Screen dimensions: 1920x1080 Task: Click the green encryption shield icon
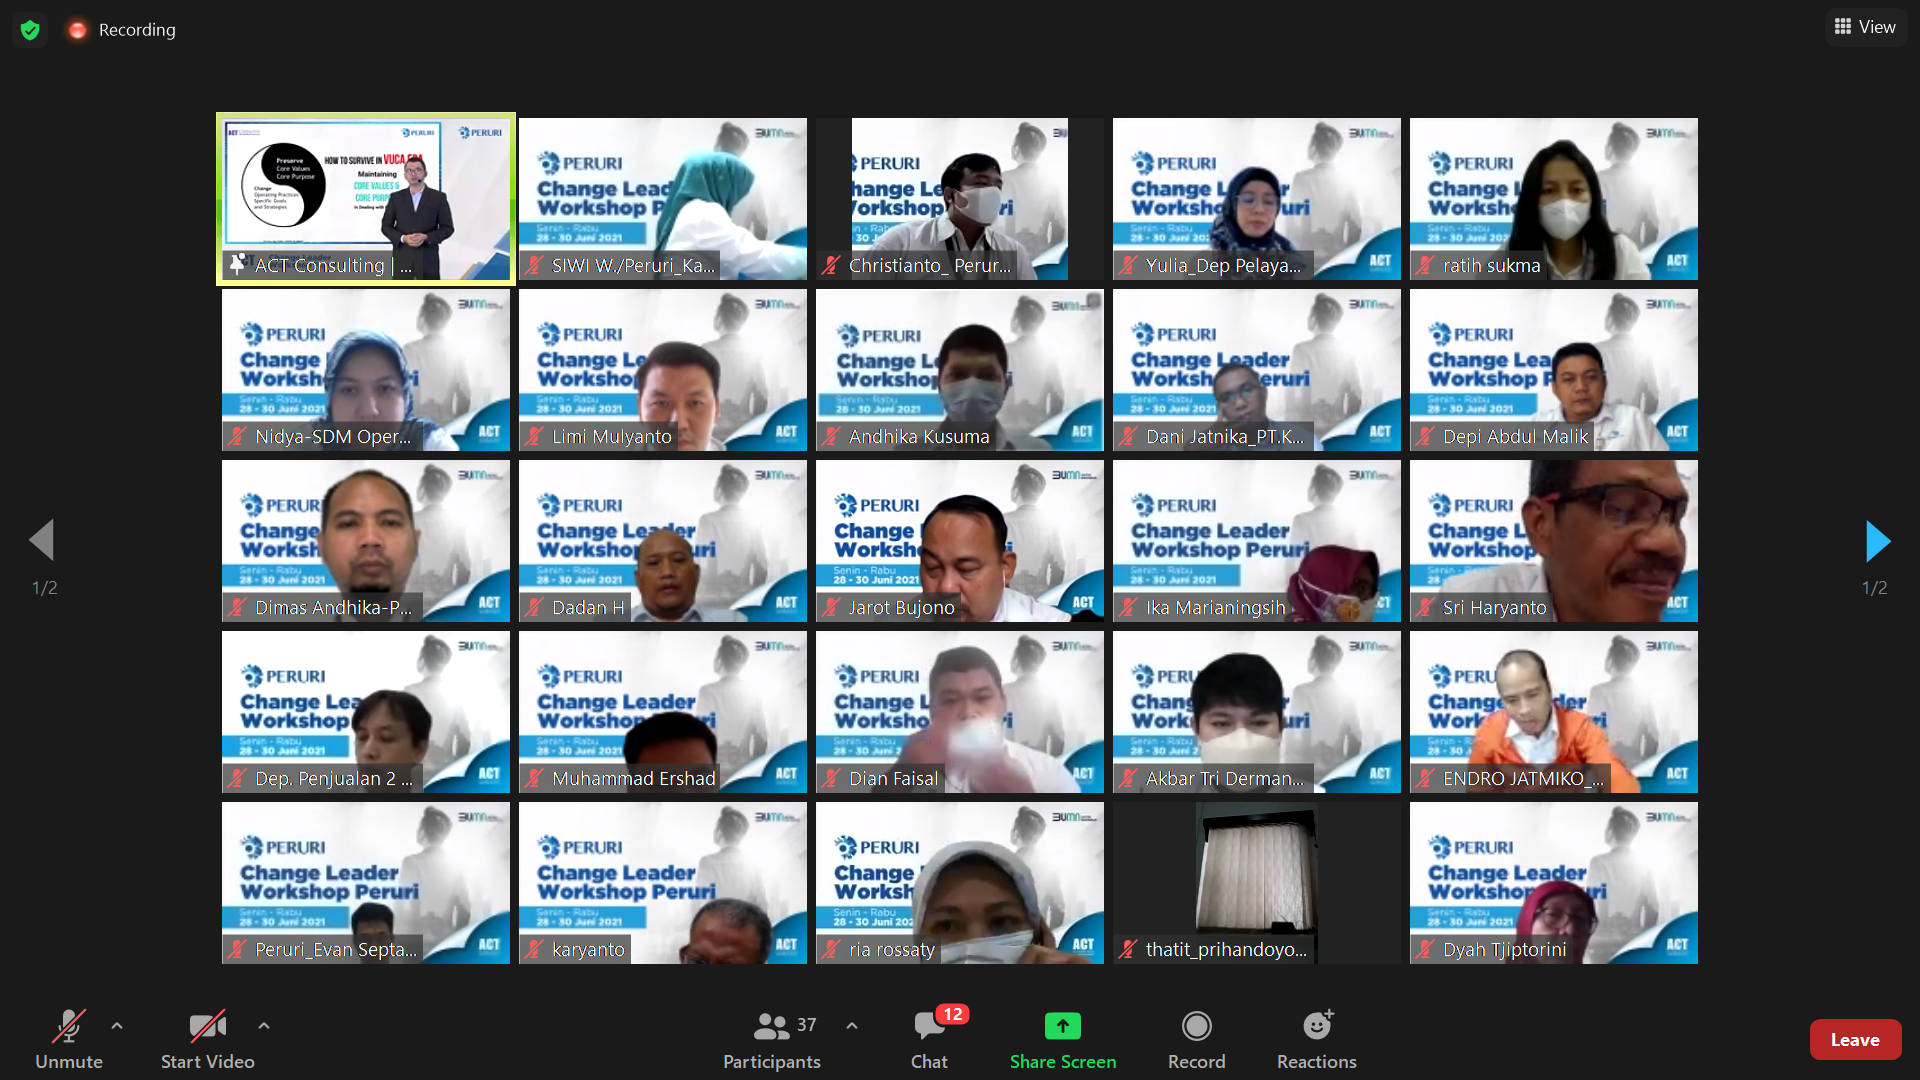click(x=30, y=30)
